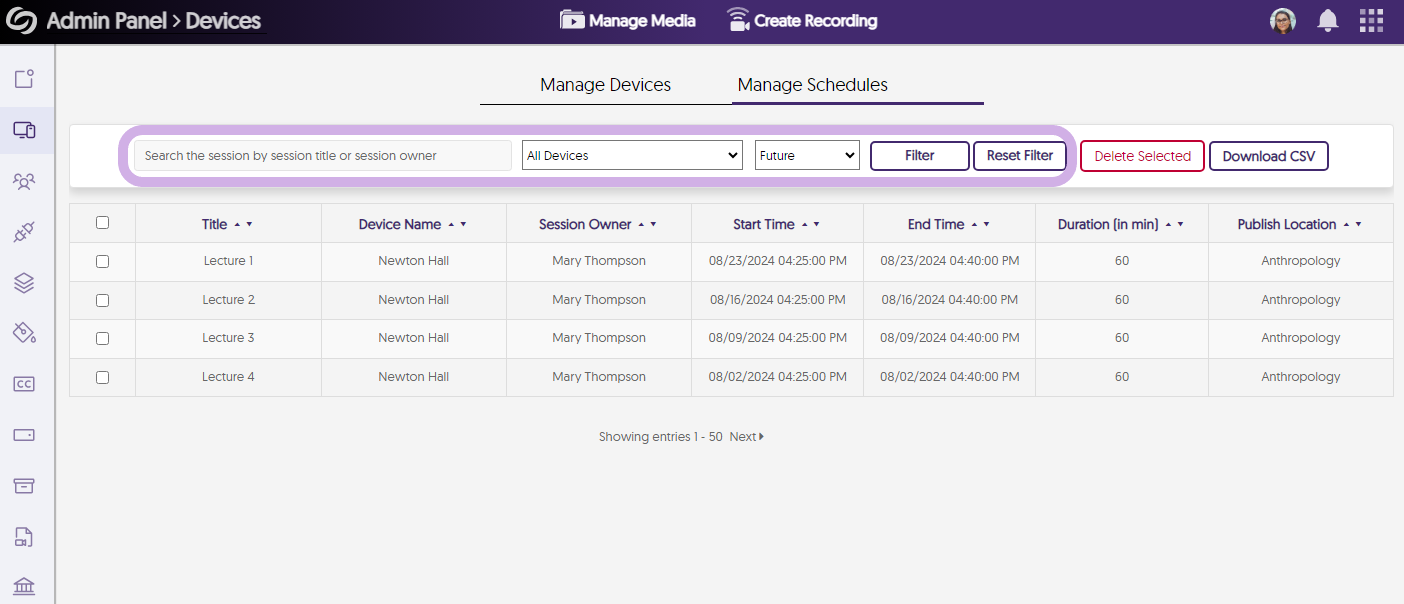Expand the Future time filter dropdown
The image size is (1404, 604).
(807, 156)
